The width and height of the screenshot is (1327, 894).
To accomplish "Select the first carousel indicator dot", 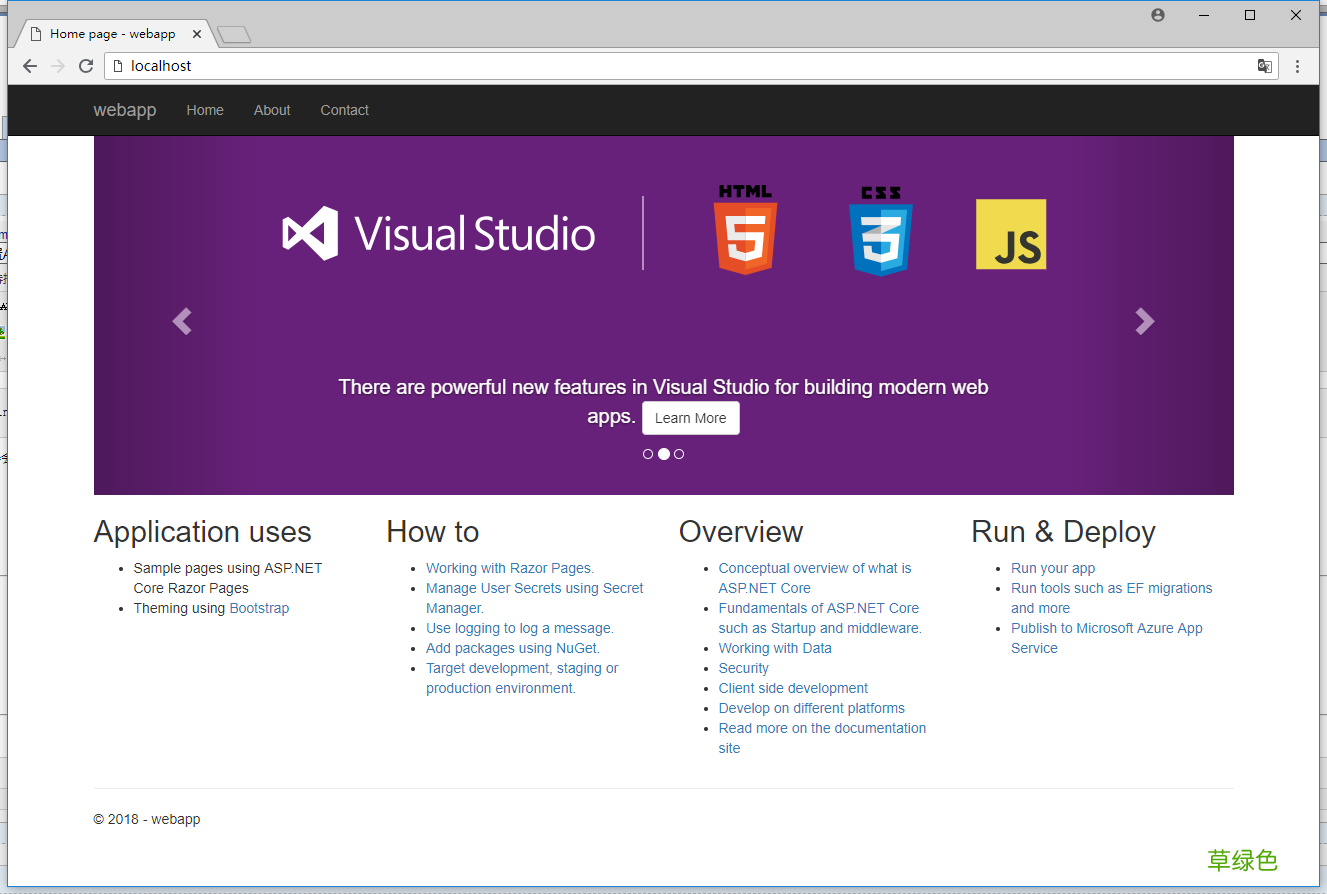I will click(648, 453).
